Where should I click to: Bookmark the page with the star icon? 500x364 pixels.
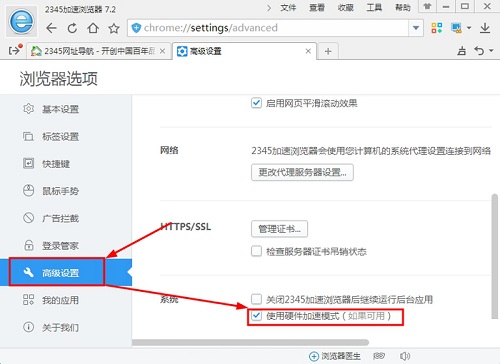114,28
